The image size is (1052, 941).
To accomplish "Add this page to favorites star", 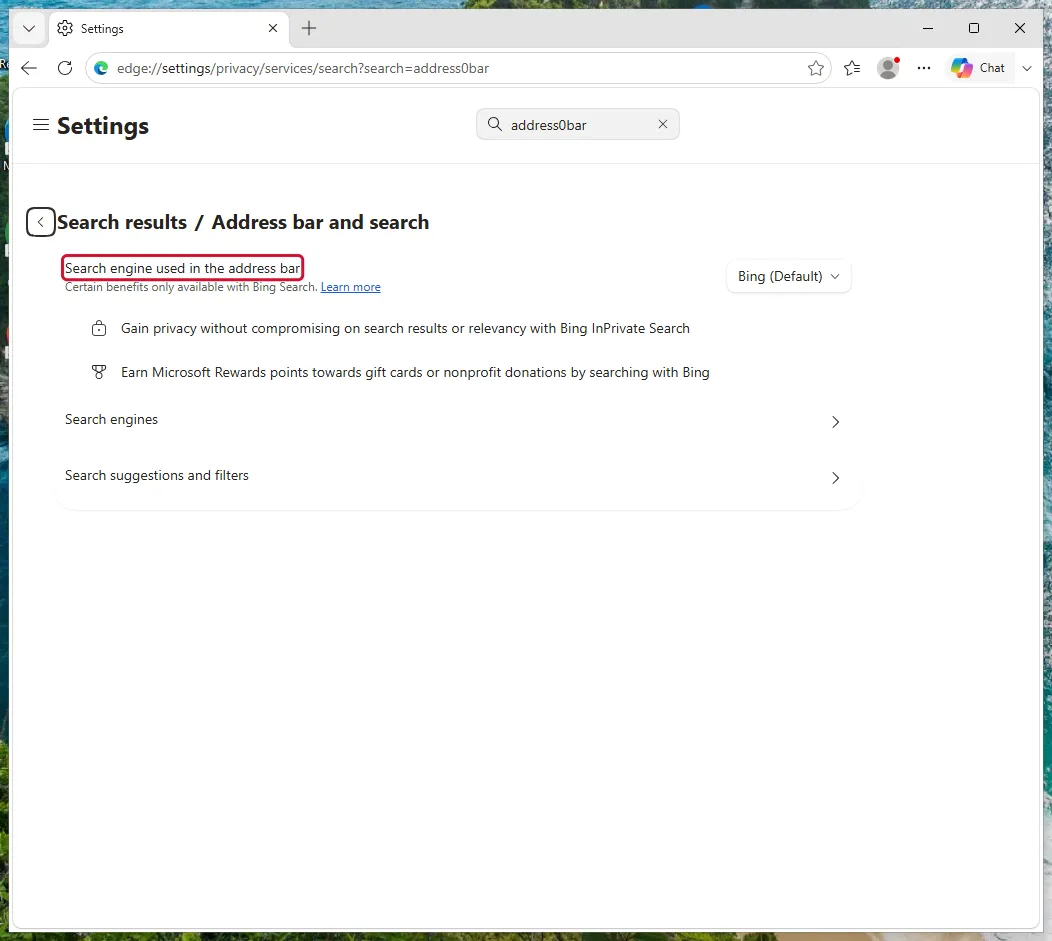I will point(815,68).
